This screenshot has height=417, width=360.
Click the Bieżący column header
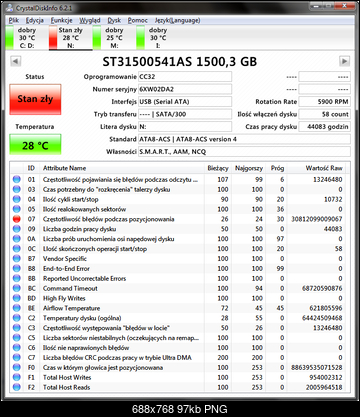point(218,168)
